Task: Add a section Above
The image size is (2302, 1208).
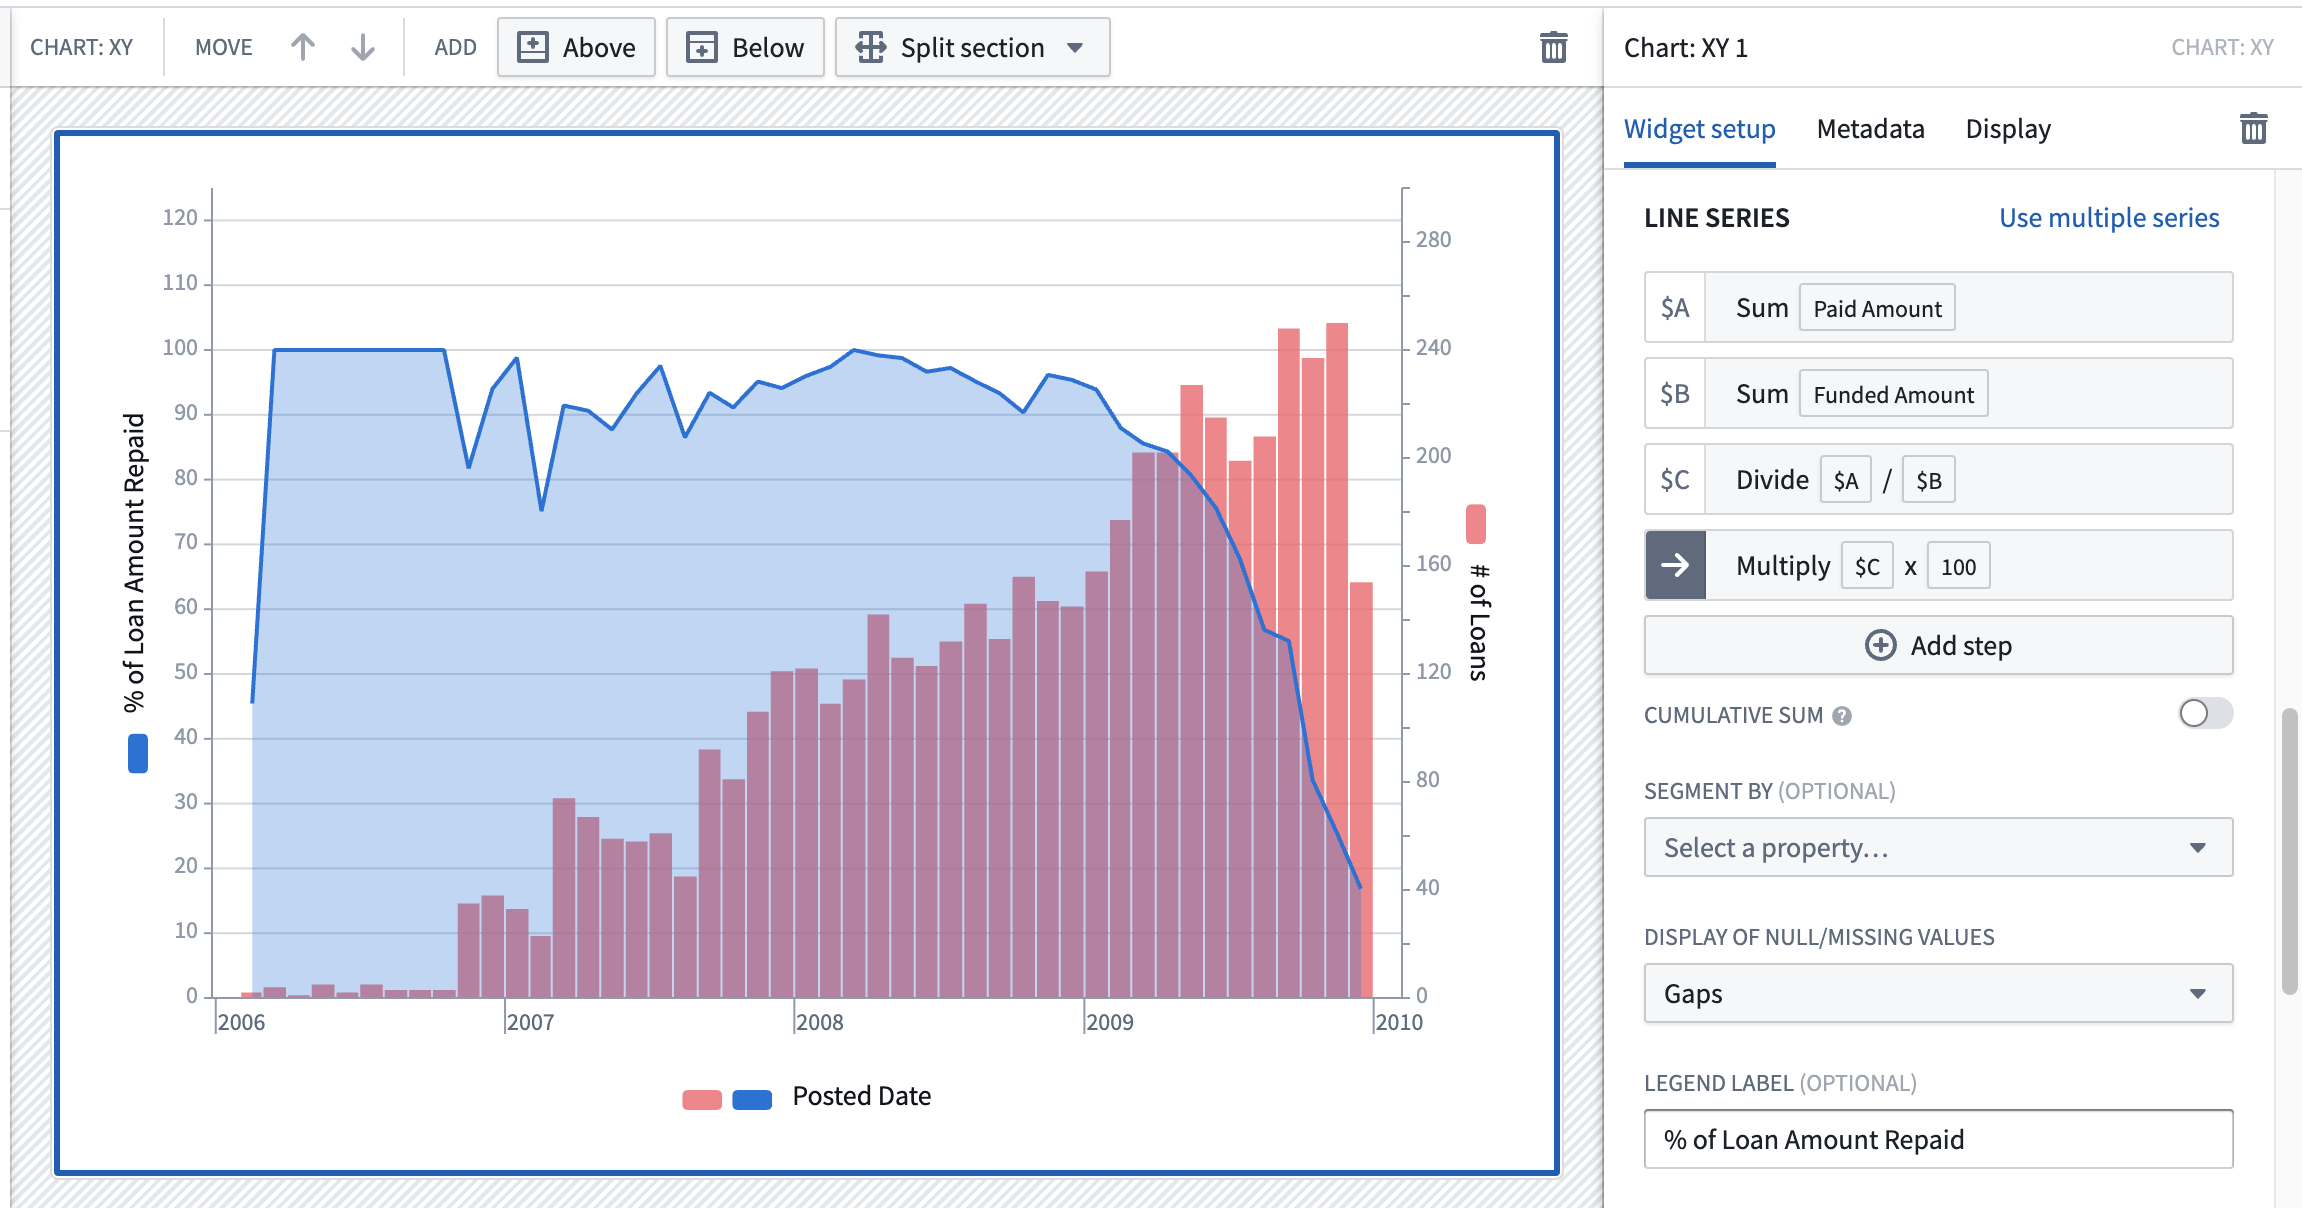Action: [576, 47]
